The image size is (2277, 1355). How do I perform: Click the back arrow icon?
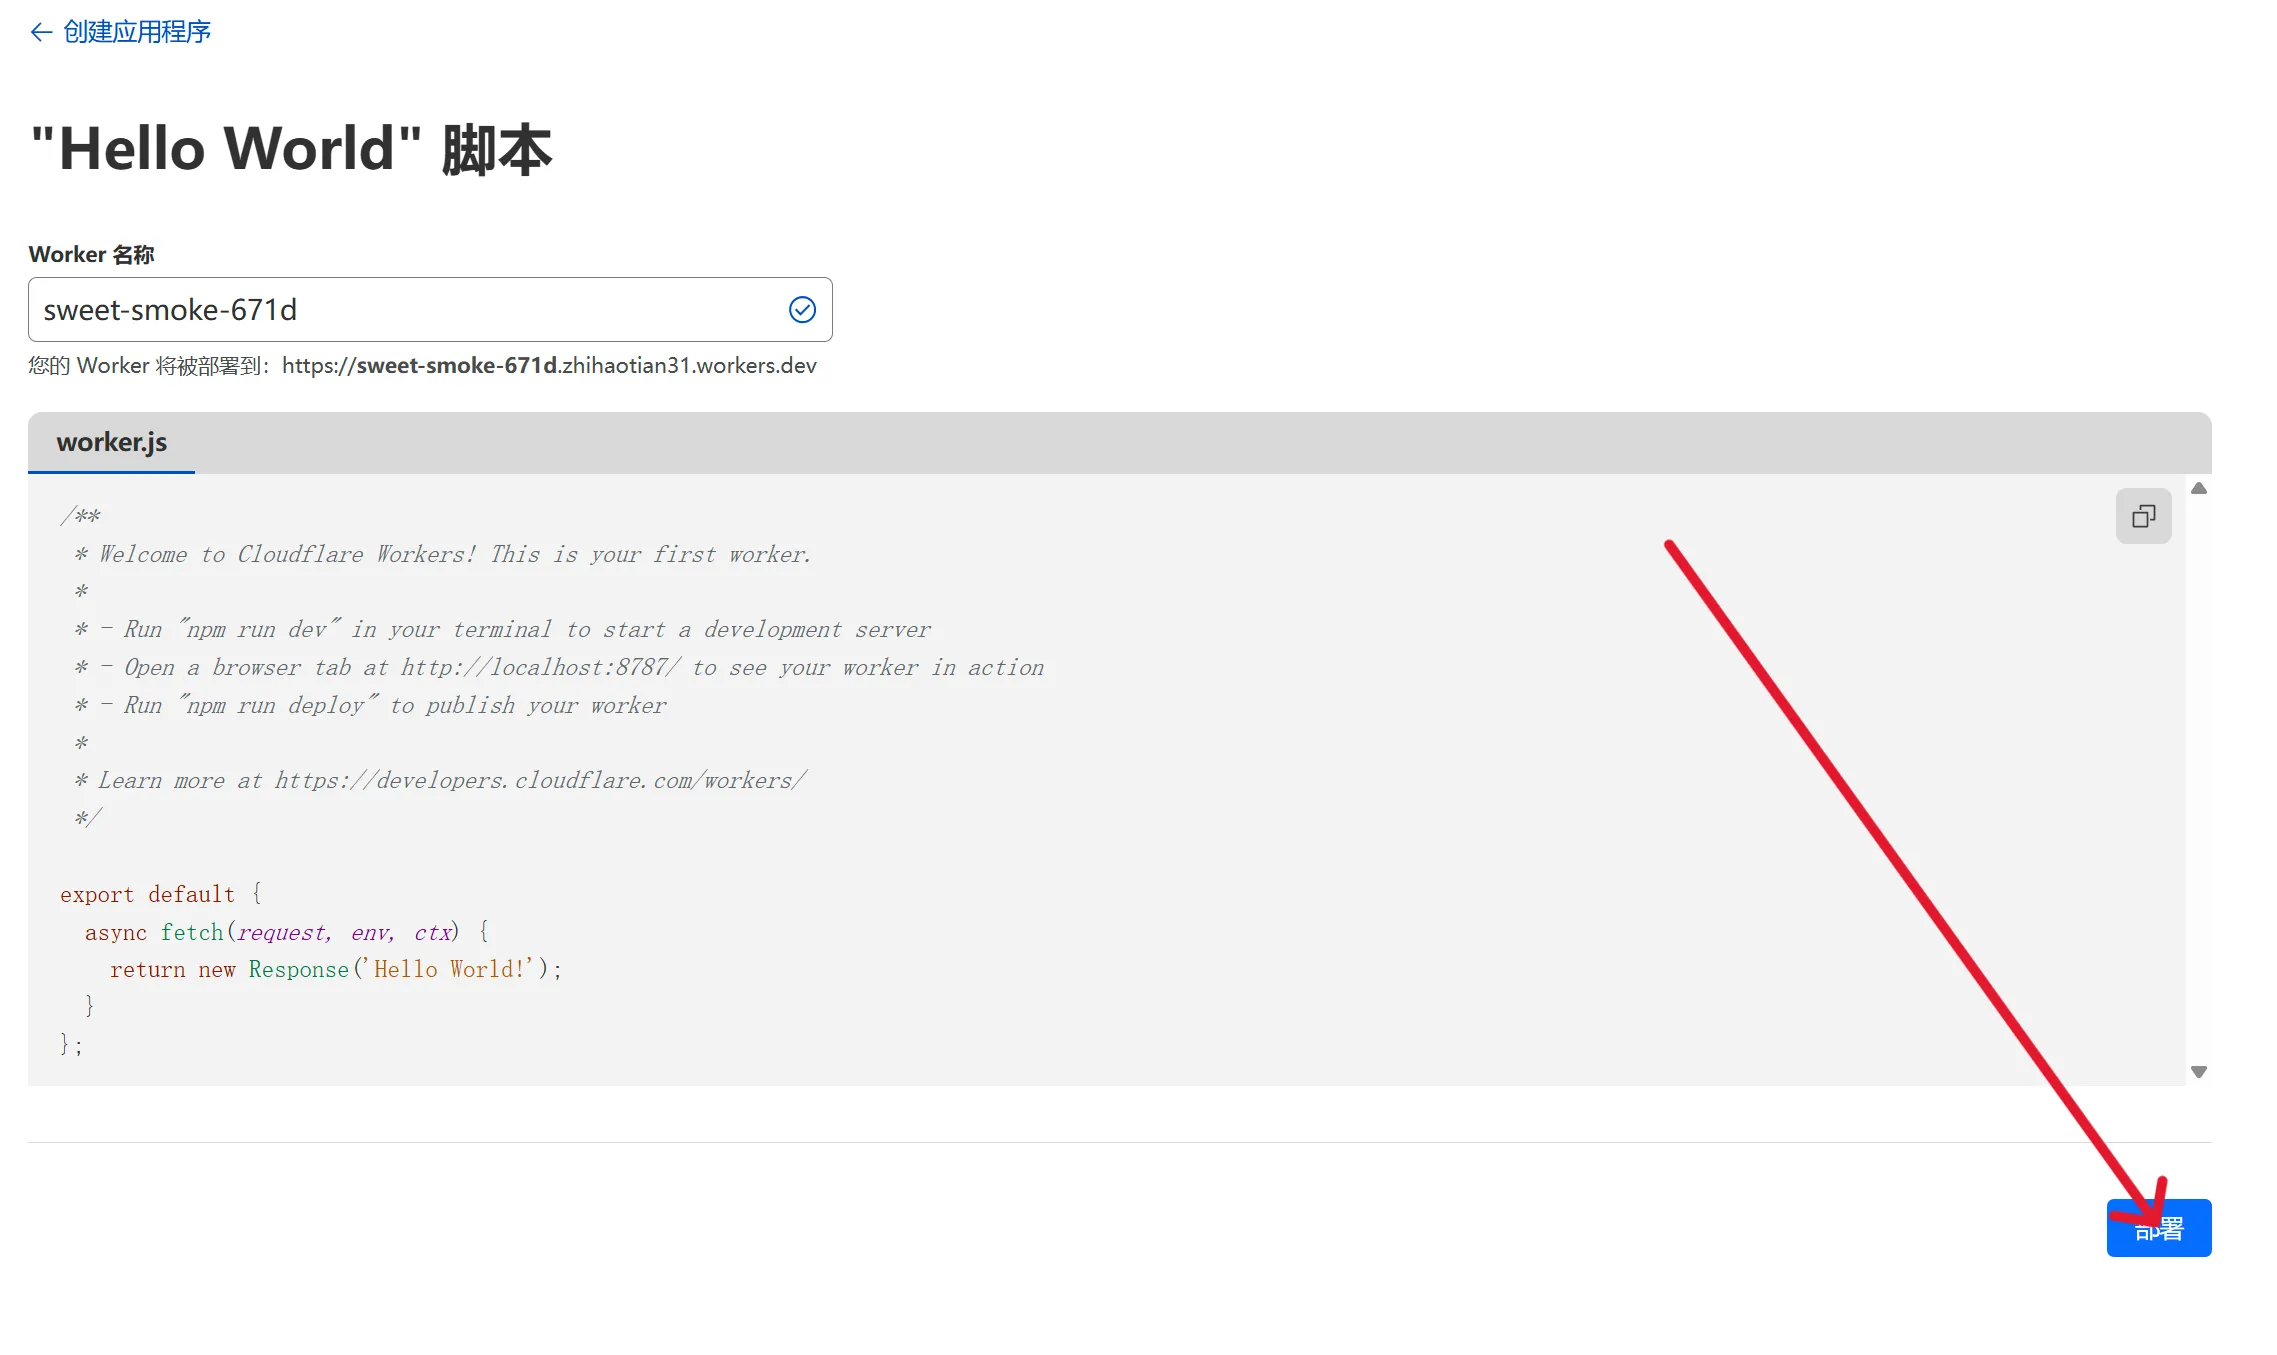(40, 32)
